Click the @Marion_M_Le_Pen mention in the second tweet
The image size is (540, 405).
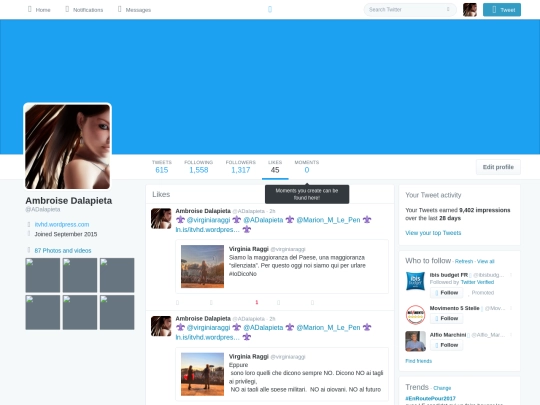(328, 328)
